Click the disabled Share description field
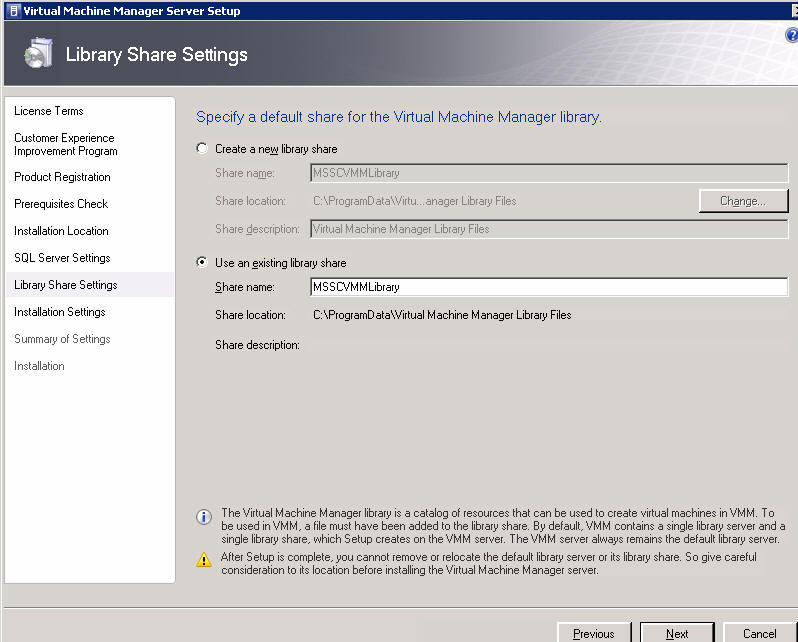798x642 pixels. tap(549, 229)
